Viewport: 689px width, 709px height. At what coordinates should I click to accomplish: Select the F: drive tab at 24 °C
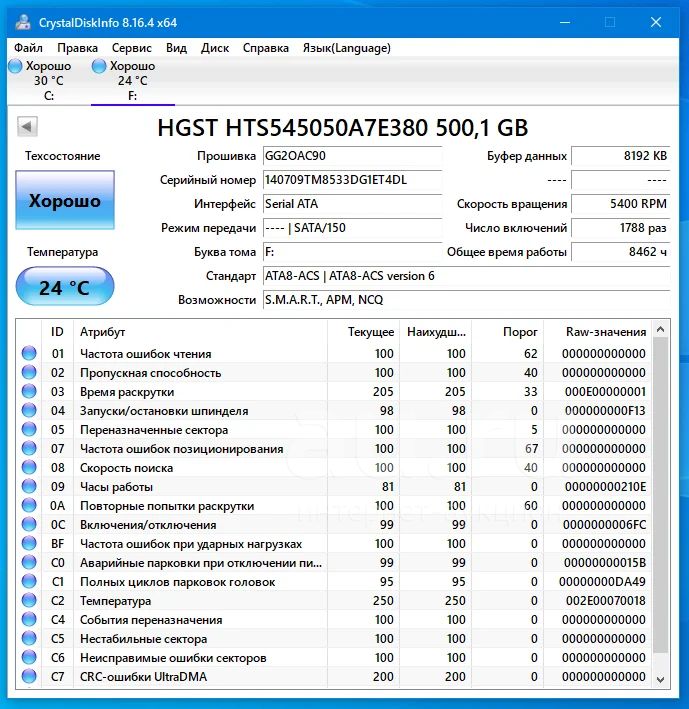click(133, 80)
